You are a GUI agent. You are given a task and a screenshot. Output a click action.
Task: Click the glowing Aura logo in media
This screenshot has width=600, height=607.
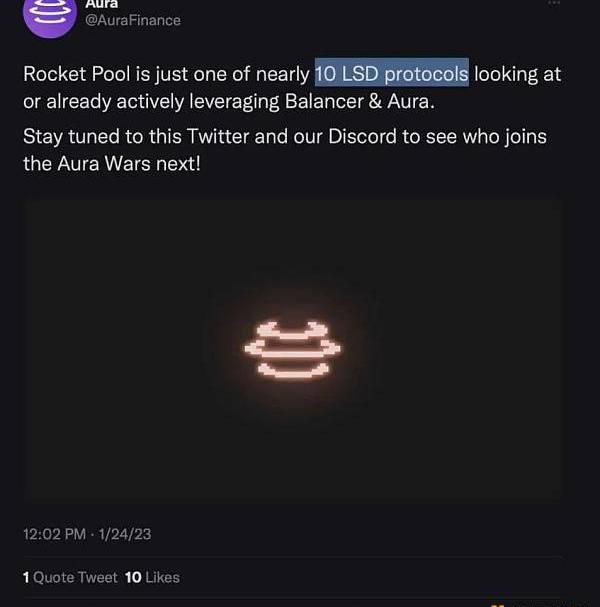293,349
